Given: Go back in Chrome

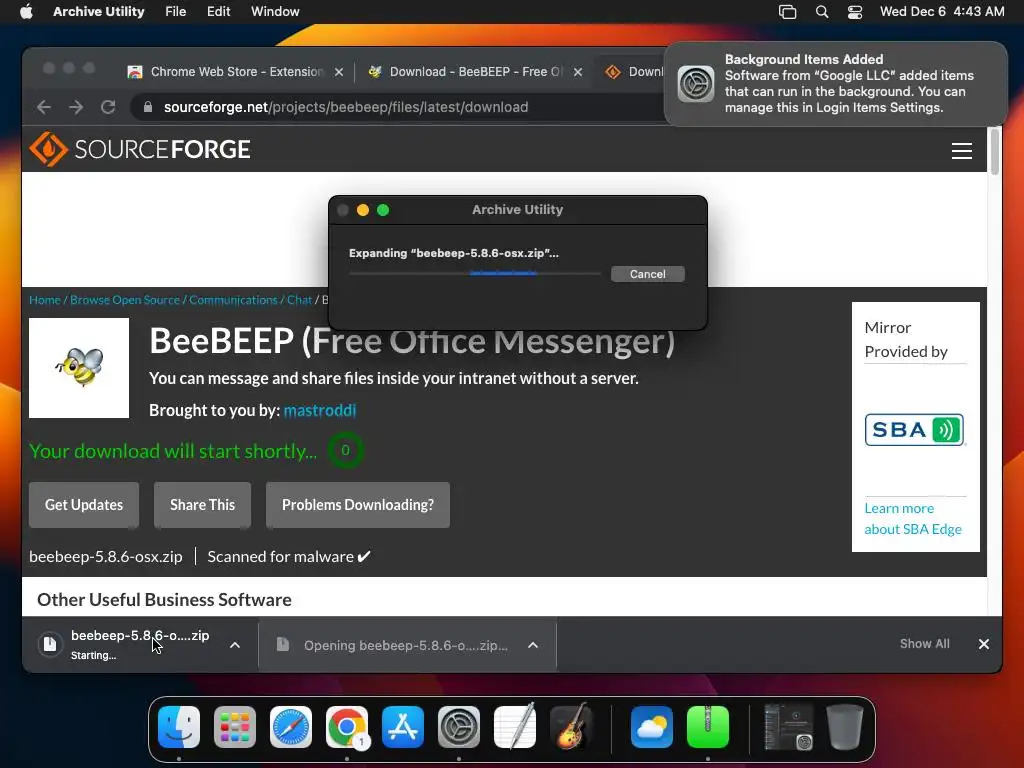Looking at the screenshot, I should 44,107.
